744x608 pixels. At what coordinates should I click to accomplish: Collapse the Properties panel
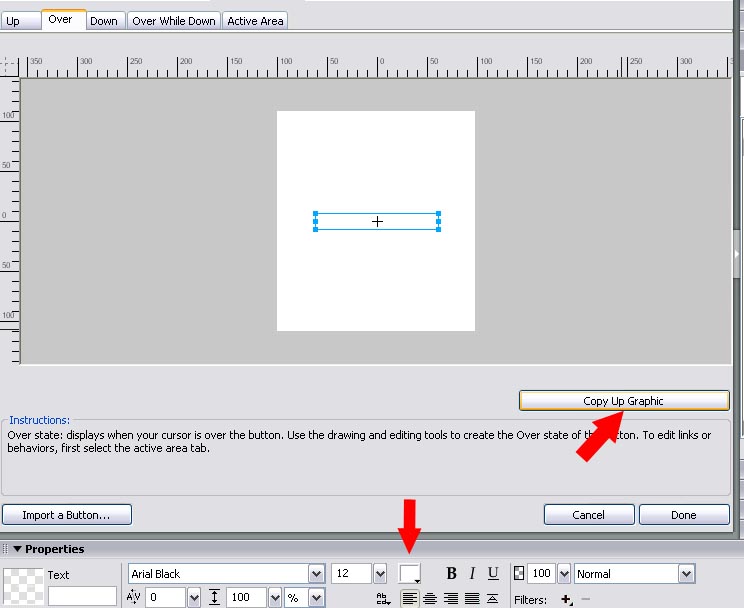(x=17, y=549)
